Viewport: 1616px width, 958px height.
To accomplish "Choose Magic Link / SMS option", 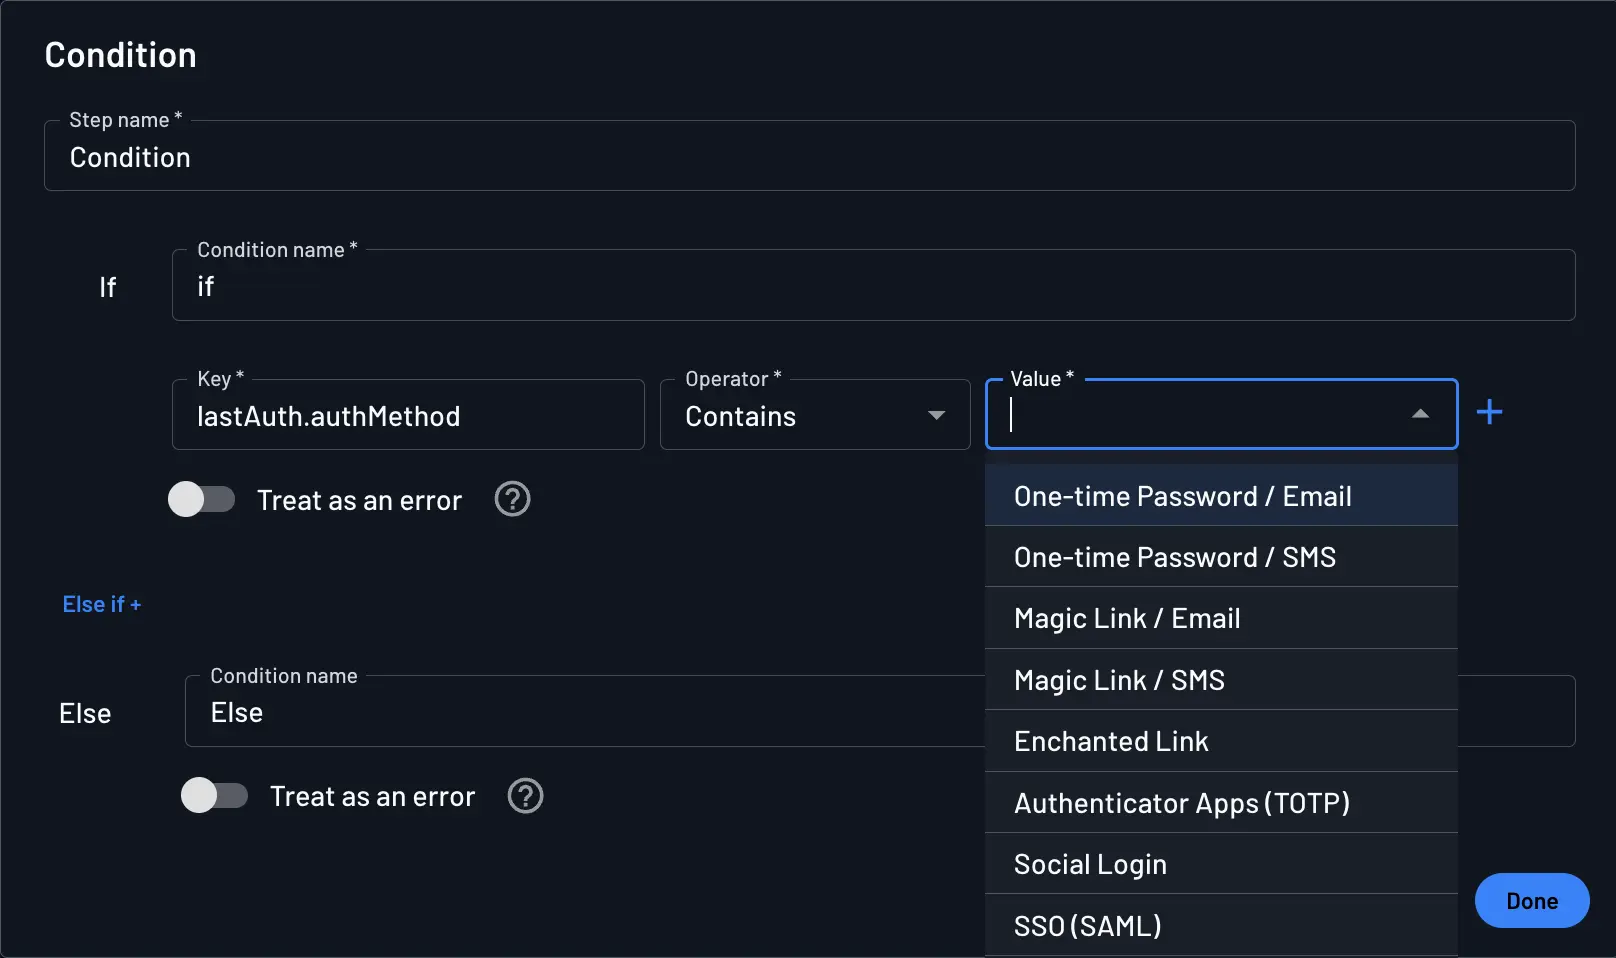I will coord(1221,680).
